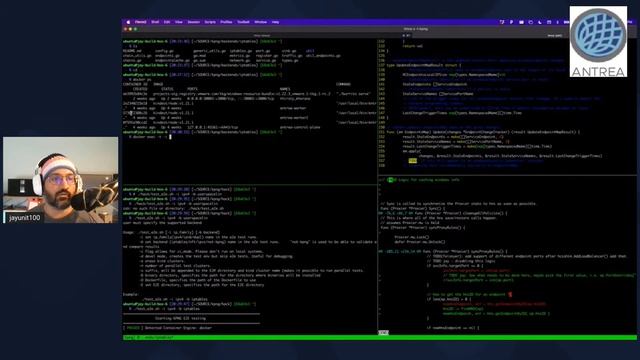Open the Scripts menu
This screenshot has height=360, width=640.
pos(210,22)
